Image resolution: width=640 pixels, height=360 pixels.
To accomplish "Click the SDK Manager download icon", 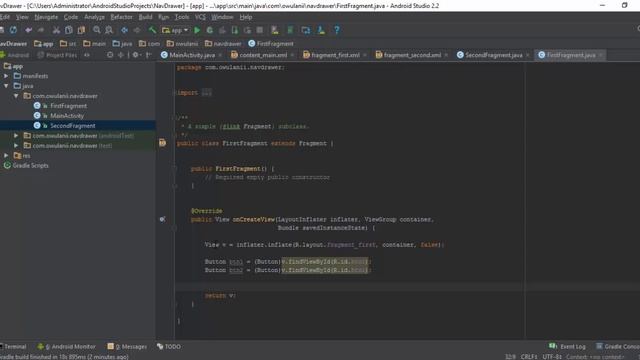I will tap(321, 30).
